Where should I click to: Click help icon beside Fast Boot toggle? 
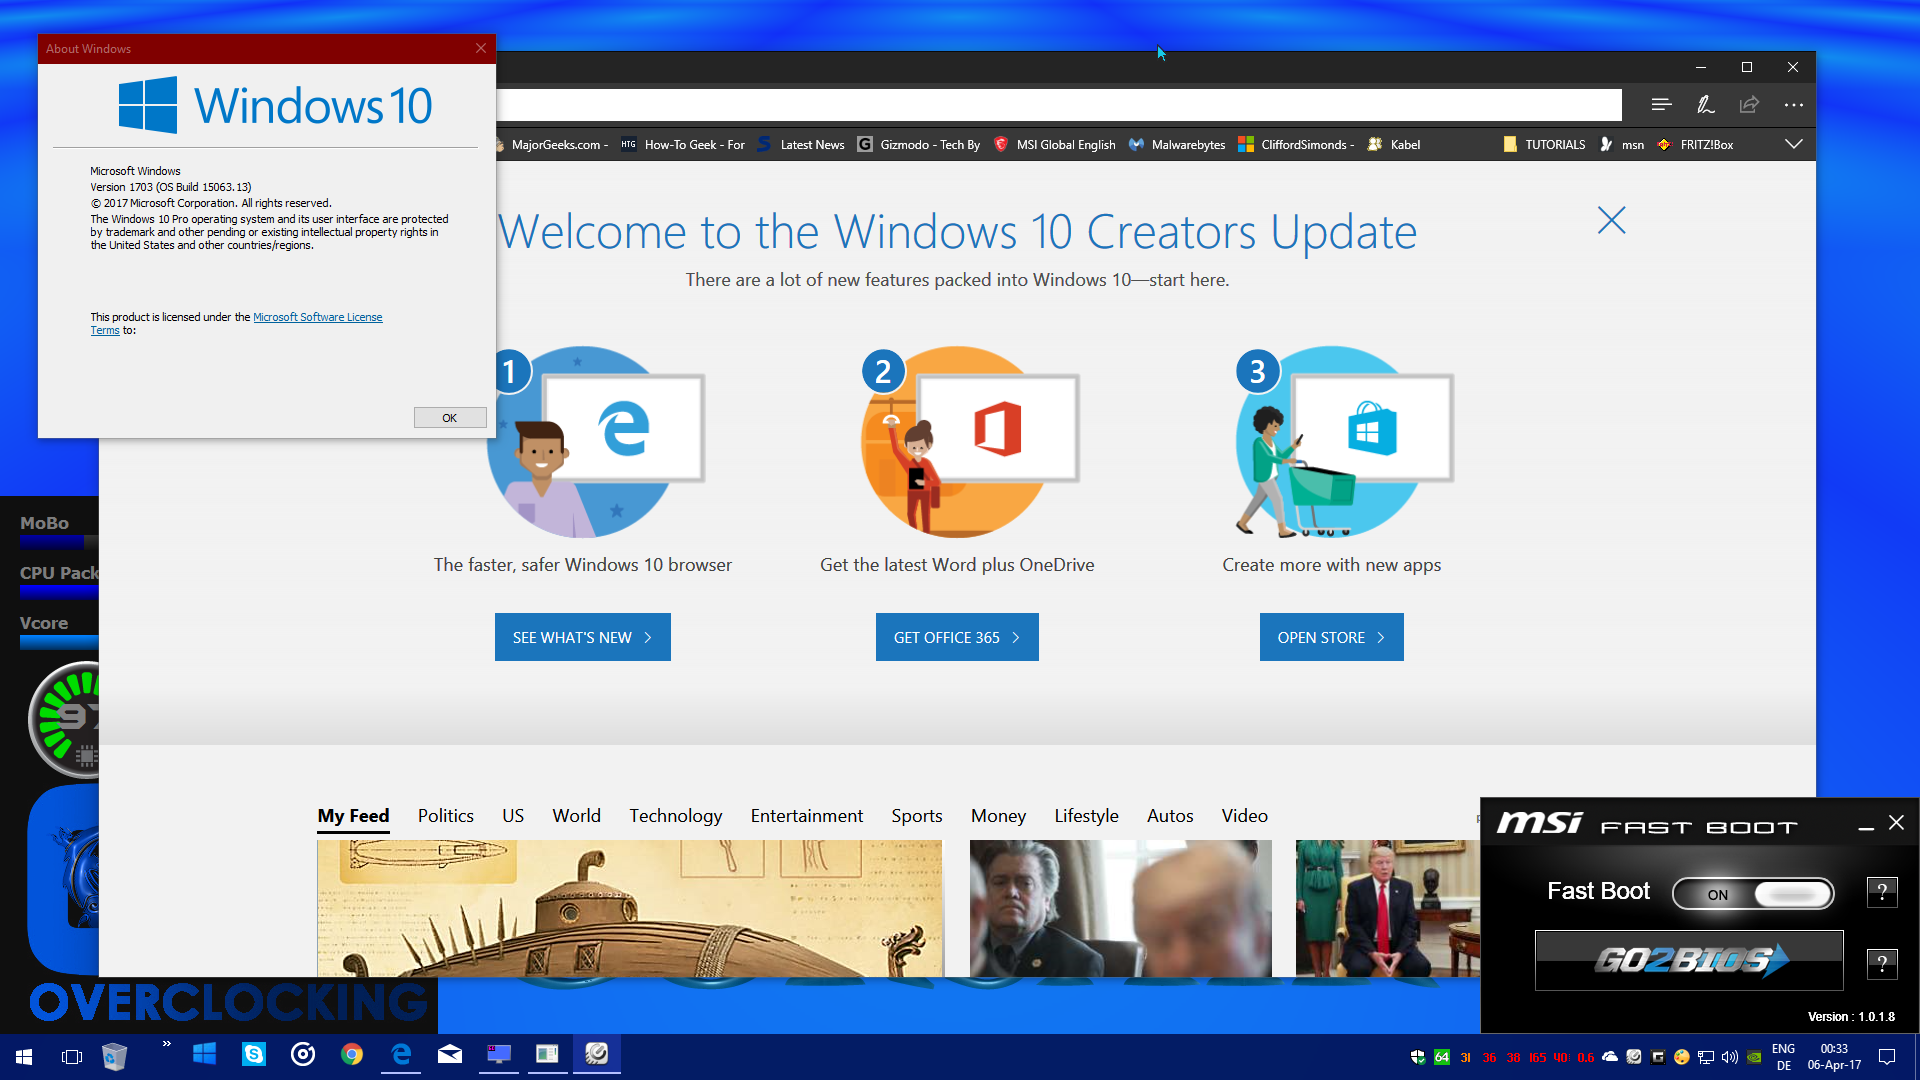coord(1882,892)
